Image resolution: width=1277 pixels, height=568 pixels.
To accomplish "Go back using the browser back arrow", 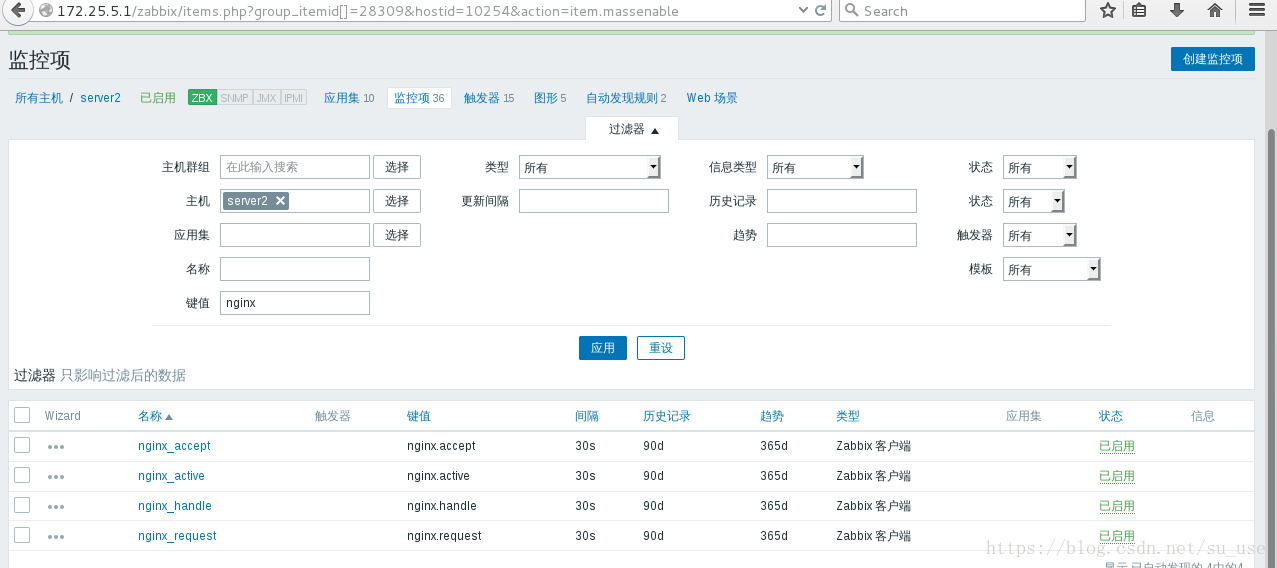I will pos(18,10).
